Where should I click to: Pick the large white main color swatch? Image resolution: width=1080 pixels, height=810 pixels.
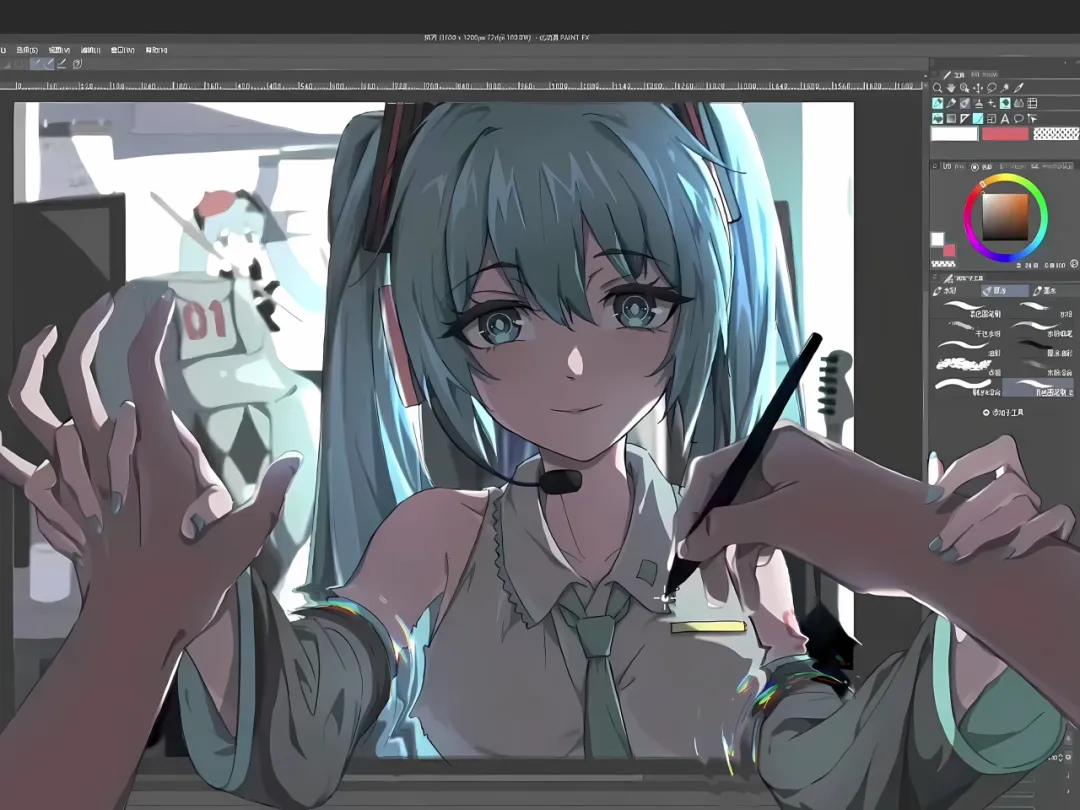[x=955, y=134]
